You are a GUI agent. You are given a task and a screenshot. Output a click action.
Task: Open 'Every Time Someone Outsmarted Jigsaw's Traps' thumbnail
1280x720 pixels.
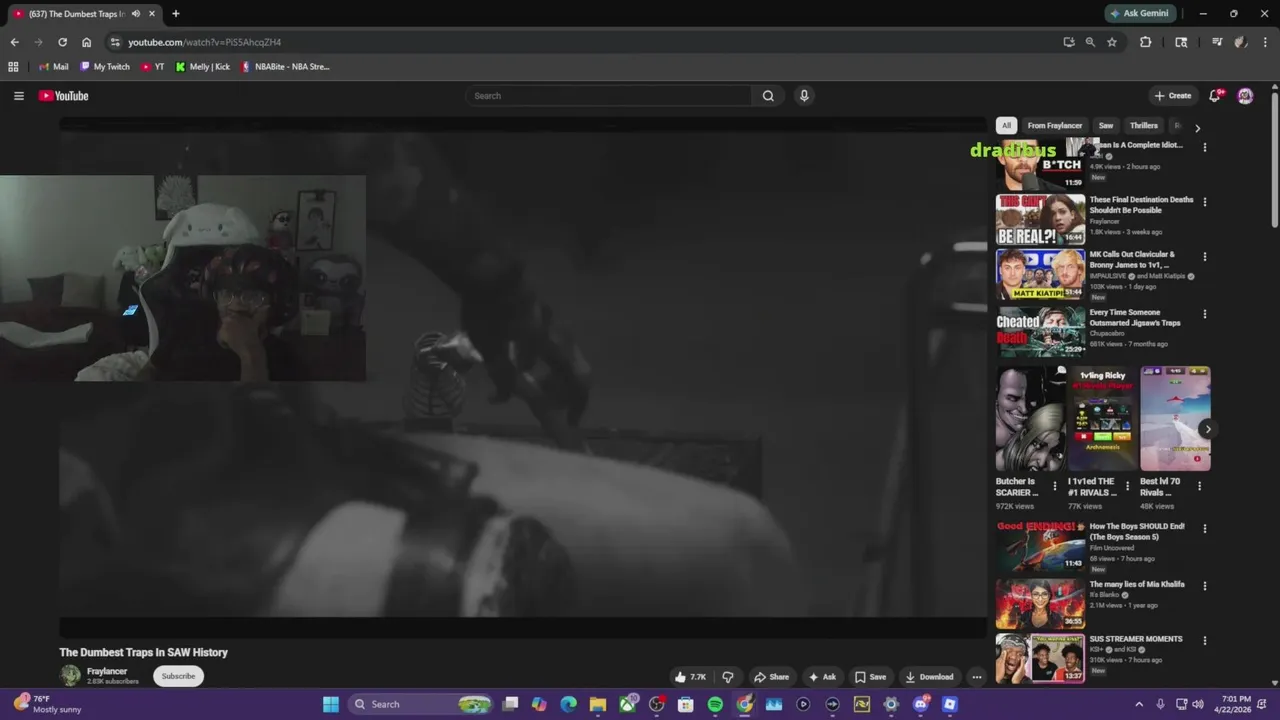(x=1040, y=331)
